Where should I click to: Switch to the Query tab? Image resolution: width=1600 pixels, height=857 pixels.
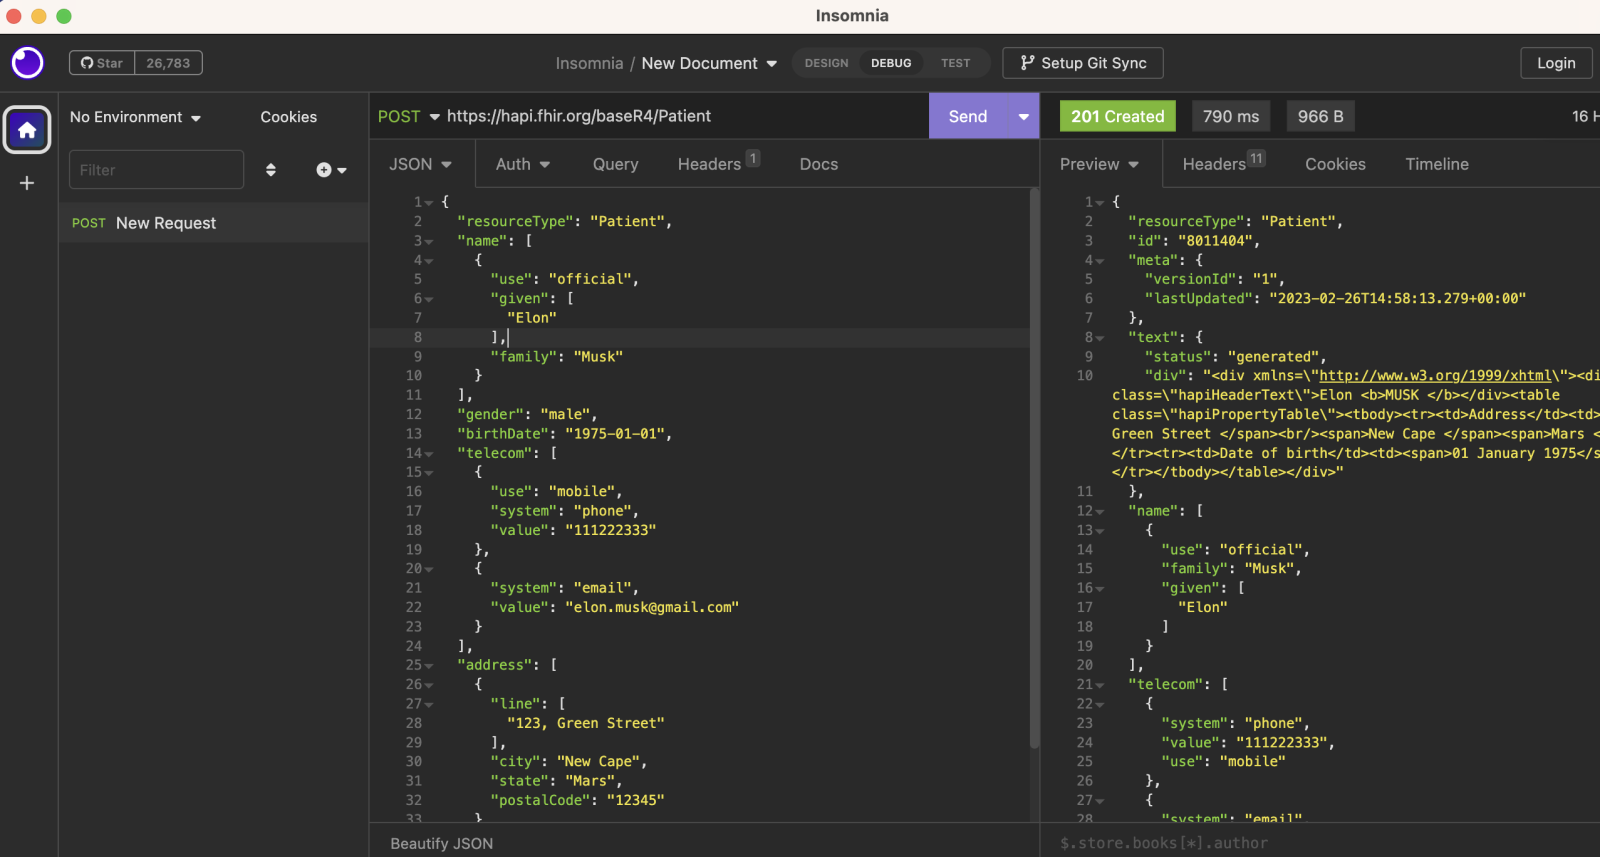tap(615, 164)
